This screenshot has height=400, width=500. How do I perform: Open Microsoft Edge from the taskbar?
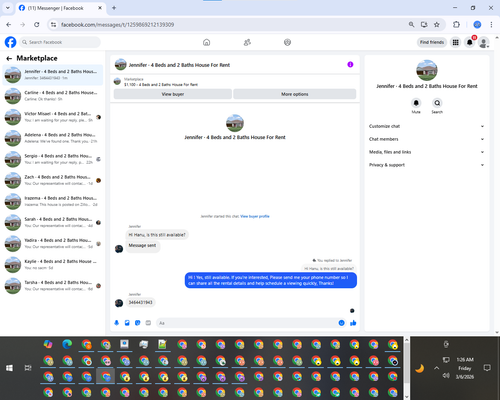coord(67,344)
